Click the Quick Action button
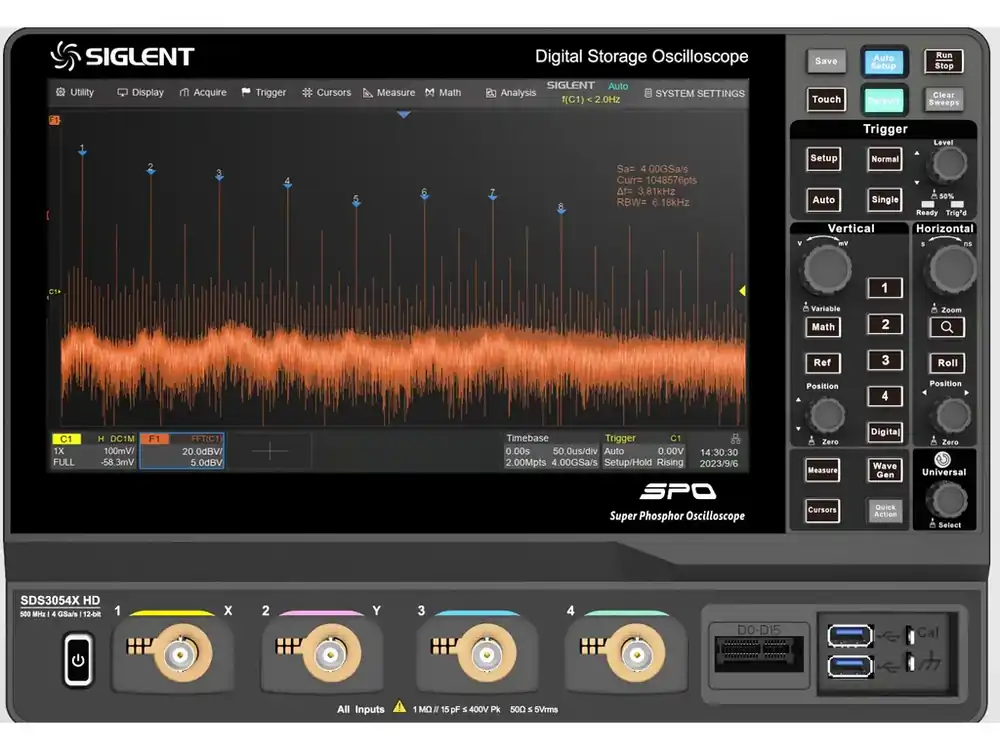Screen dimensions: 1000x750 point(885,511)
